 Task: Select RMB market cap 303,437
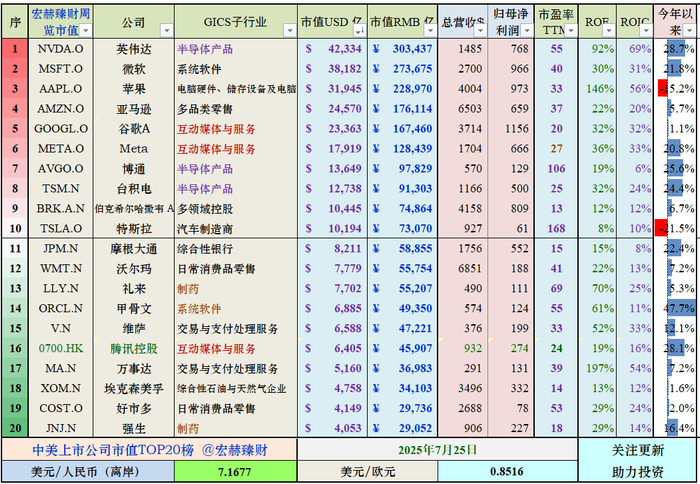403,49
